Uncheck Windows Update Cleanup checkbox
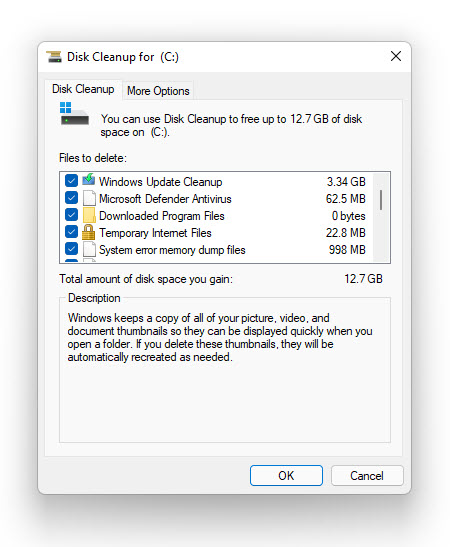The image size is (450, 547). pyautogui.click(x=72, y=181)
